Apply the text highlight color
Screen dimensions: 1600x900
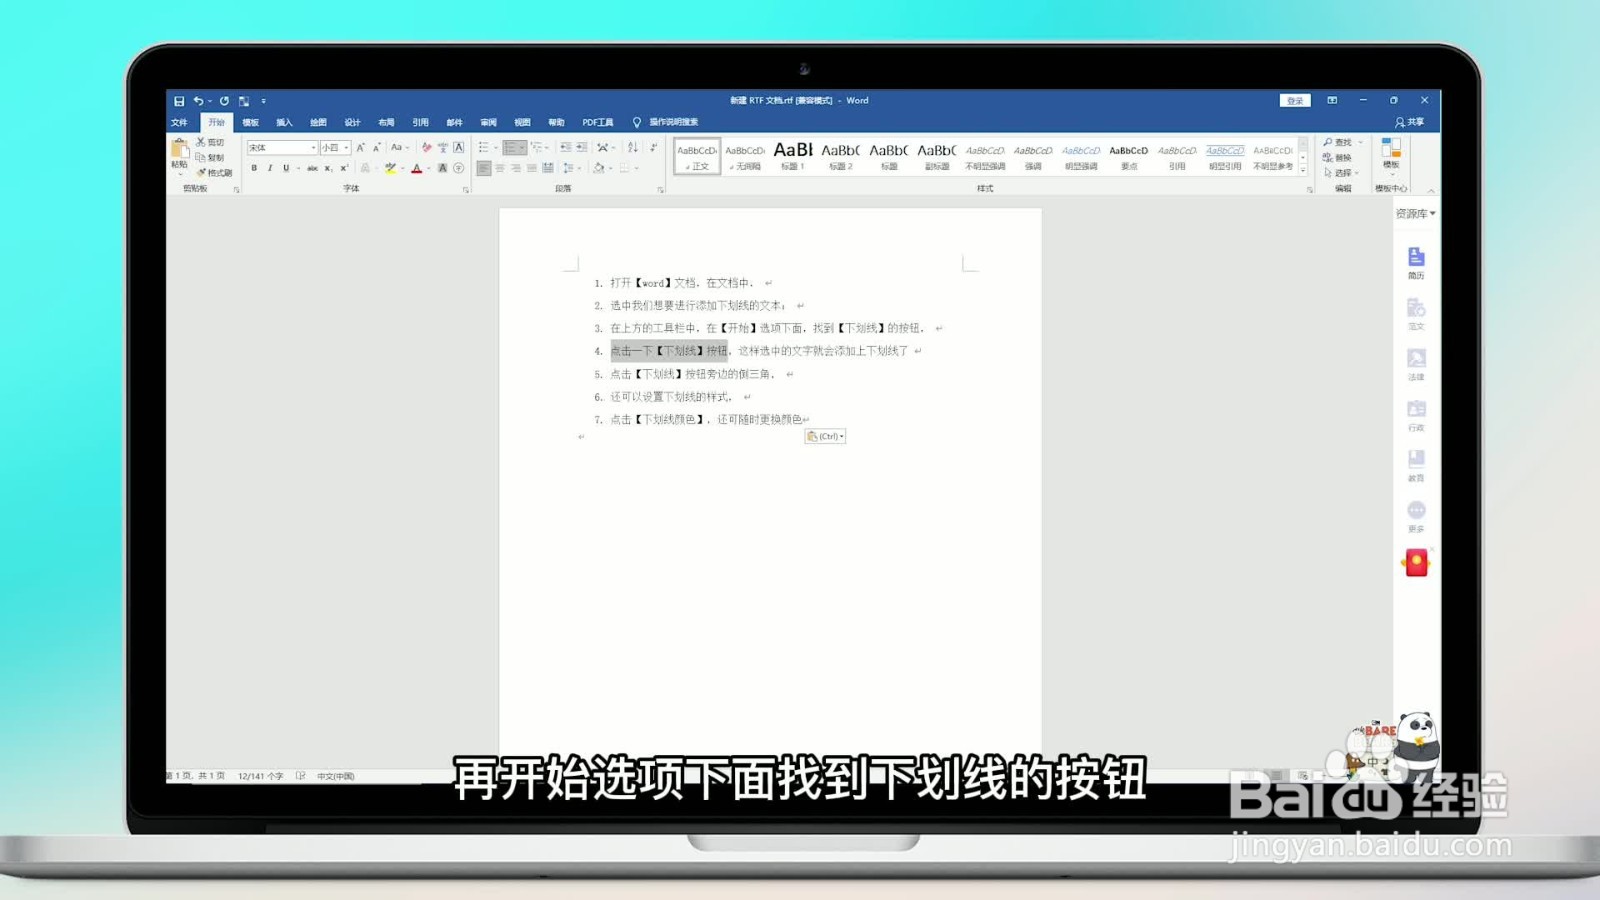click(x=390, y=168)
